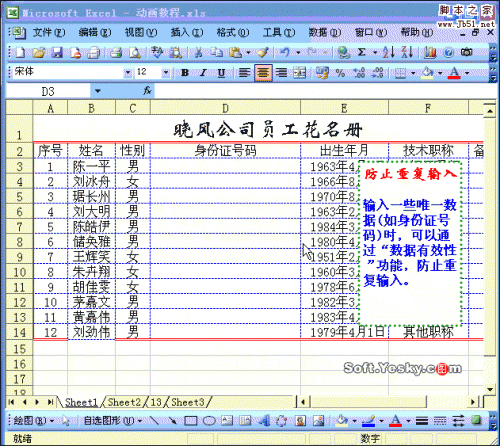The image size is (500, 446).
Task: Click the Print icon
Action: tap(116, 52)
